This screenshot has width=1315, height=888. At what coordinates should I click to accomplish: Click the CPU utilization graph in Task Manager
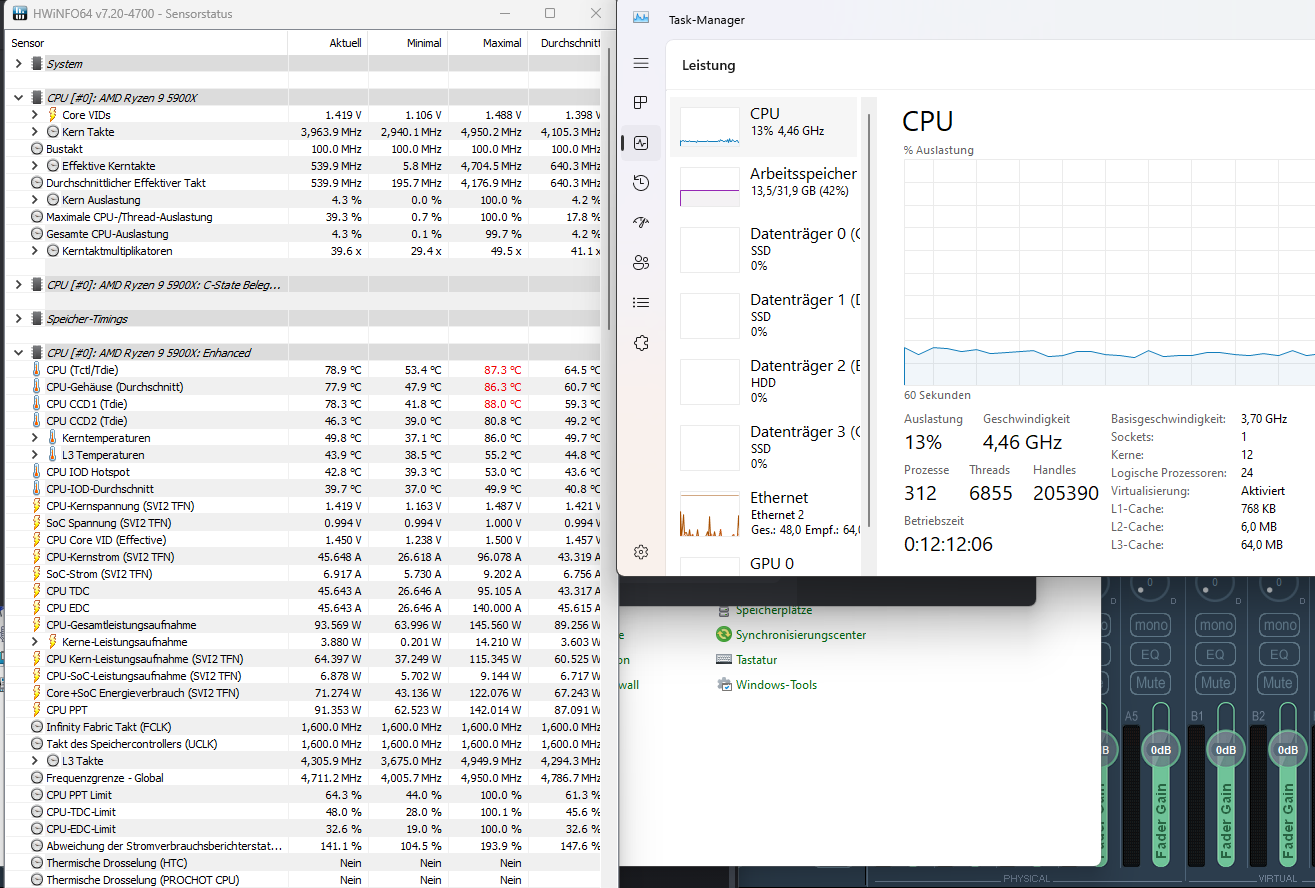(1109, 272)
